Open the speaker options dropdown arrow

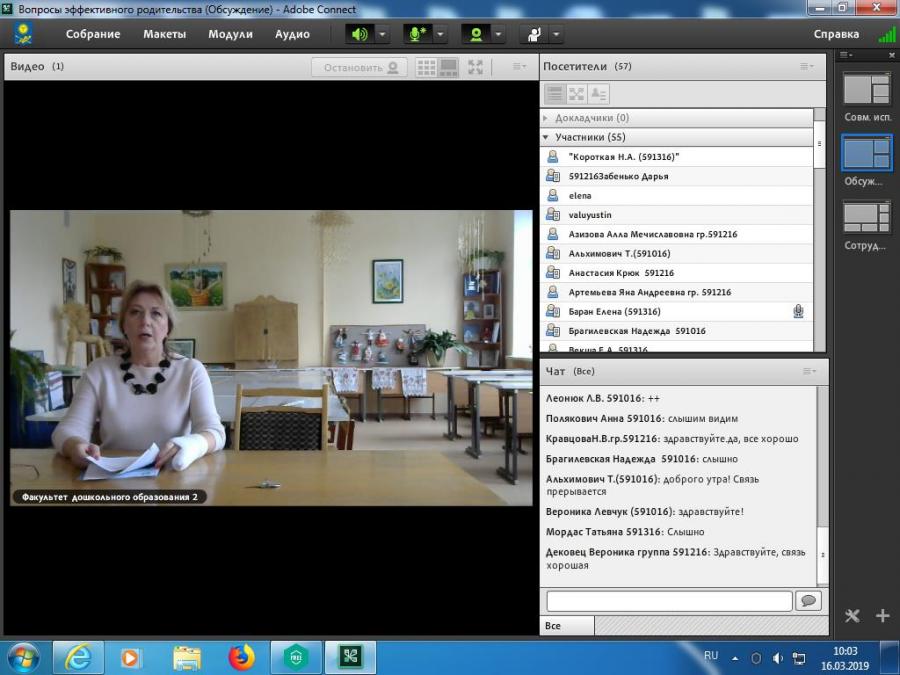pos(382,34)
